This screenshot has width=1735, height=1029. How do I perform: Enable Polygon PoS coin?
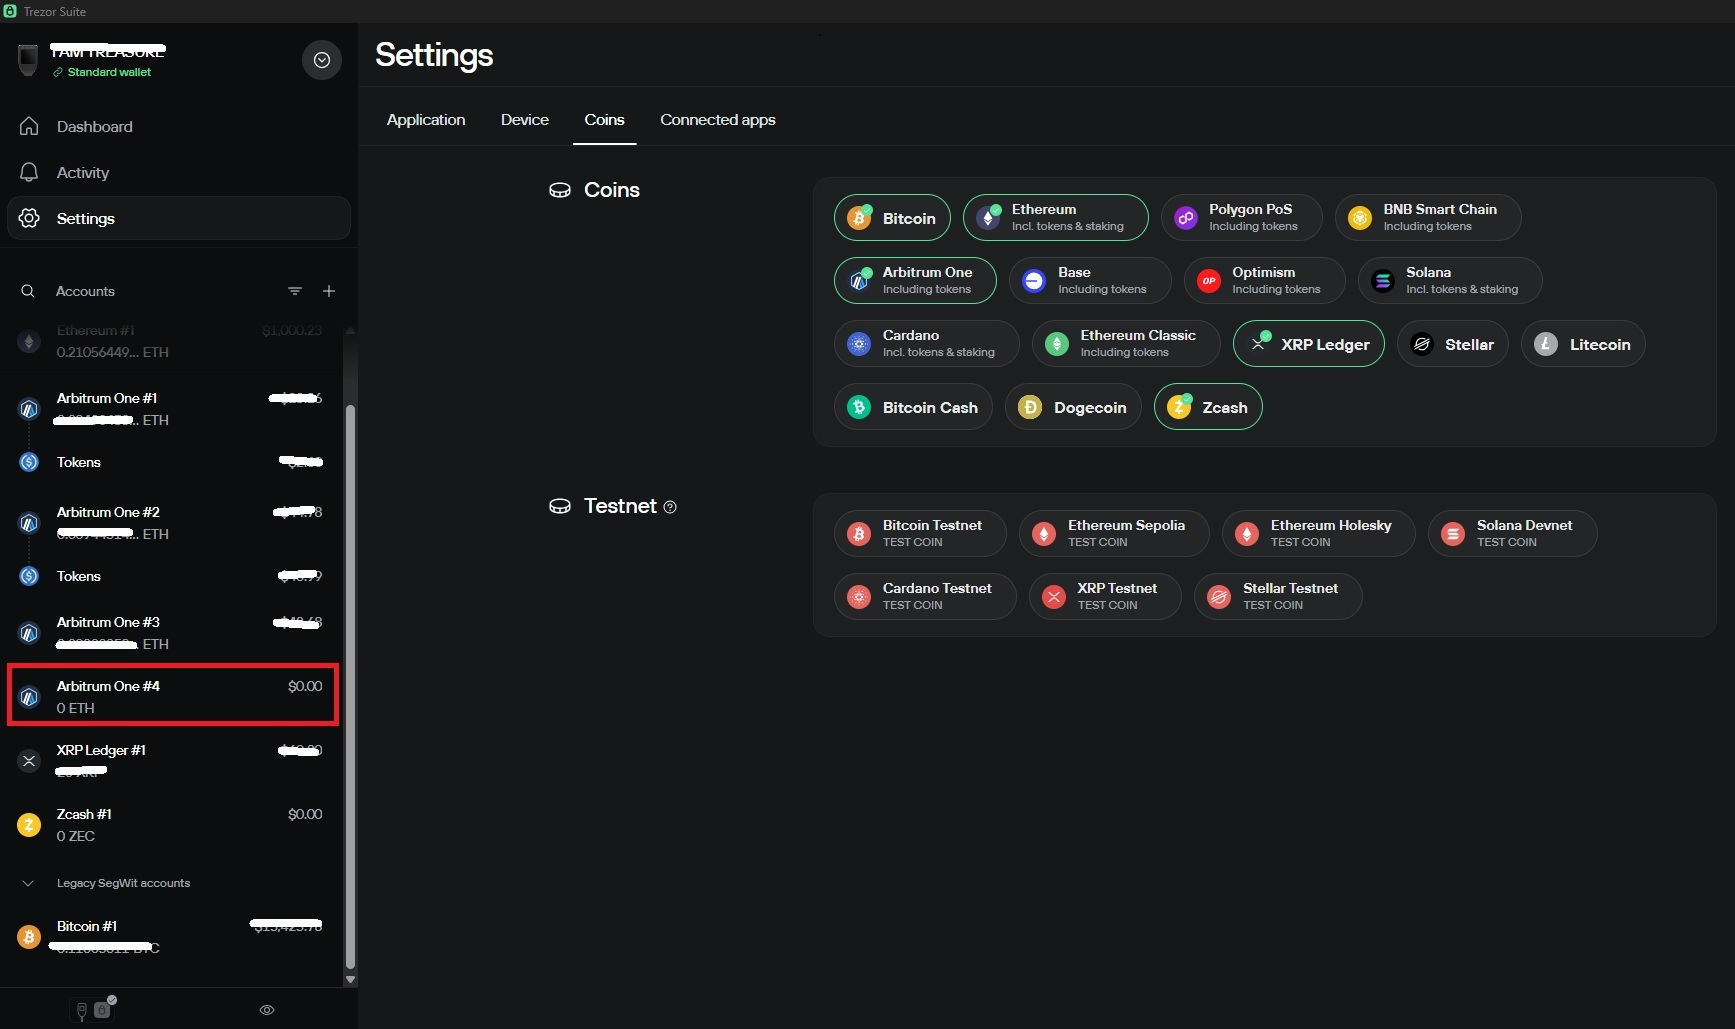tap(1241, 218)
